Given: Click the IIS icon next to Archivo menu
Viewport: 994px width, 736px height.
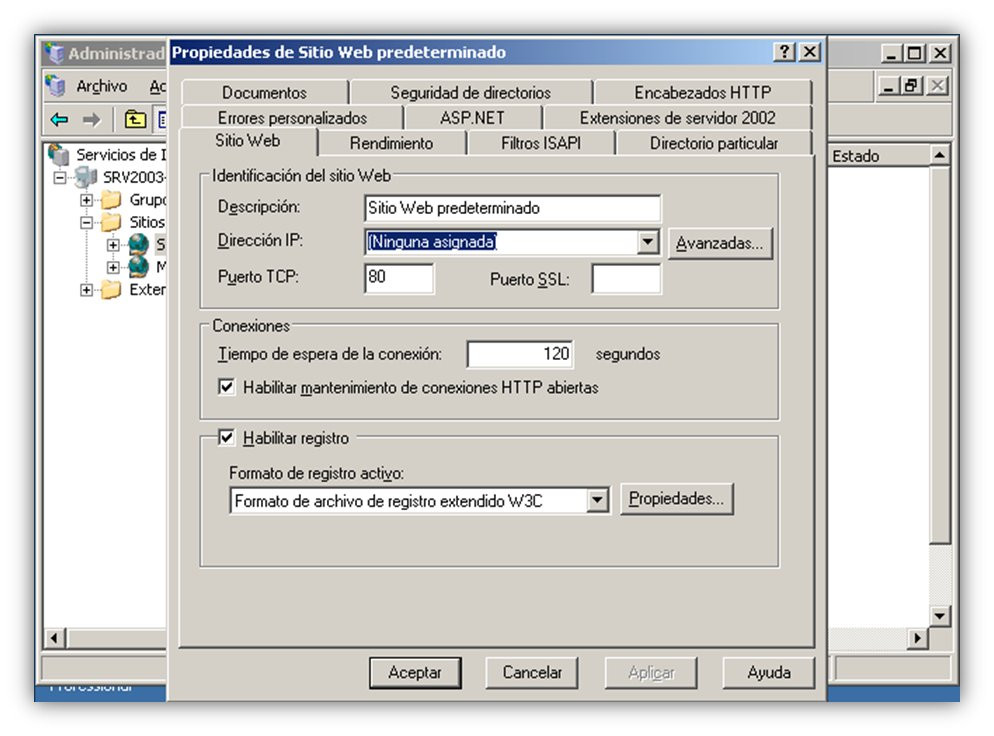Looking at the screenshot, I should [56, 86].
